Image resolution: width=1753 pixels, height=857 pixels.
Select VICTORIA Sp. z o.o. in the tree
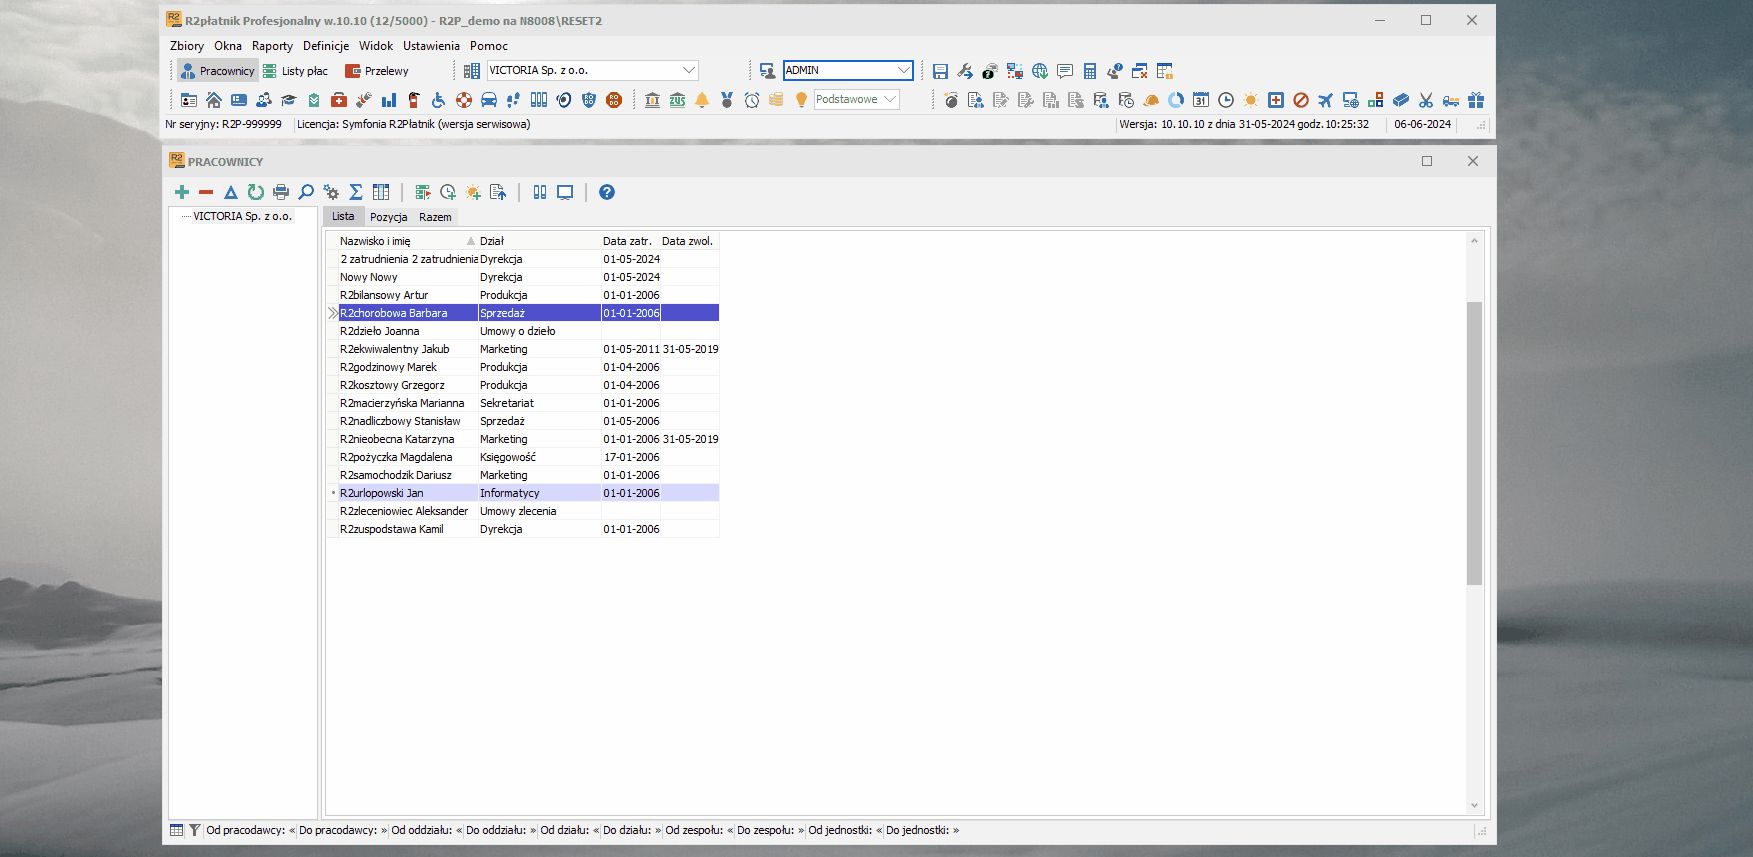coord(243,216)
